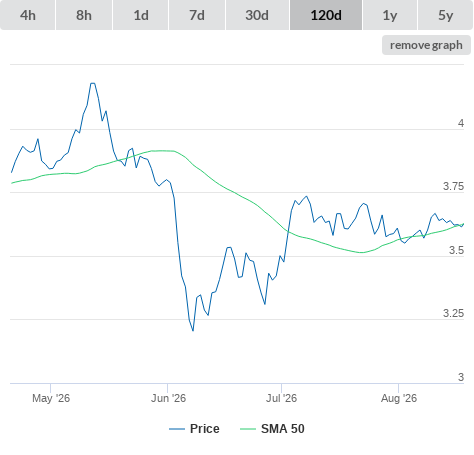Click the Jun '26 axis label
Viewport: 474px width, 455px height.
[168, 398]
